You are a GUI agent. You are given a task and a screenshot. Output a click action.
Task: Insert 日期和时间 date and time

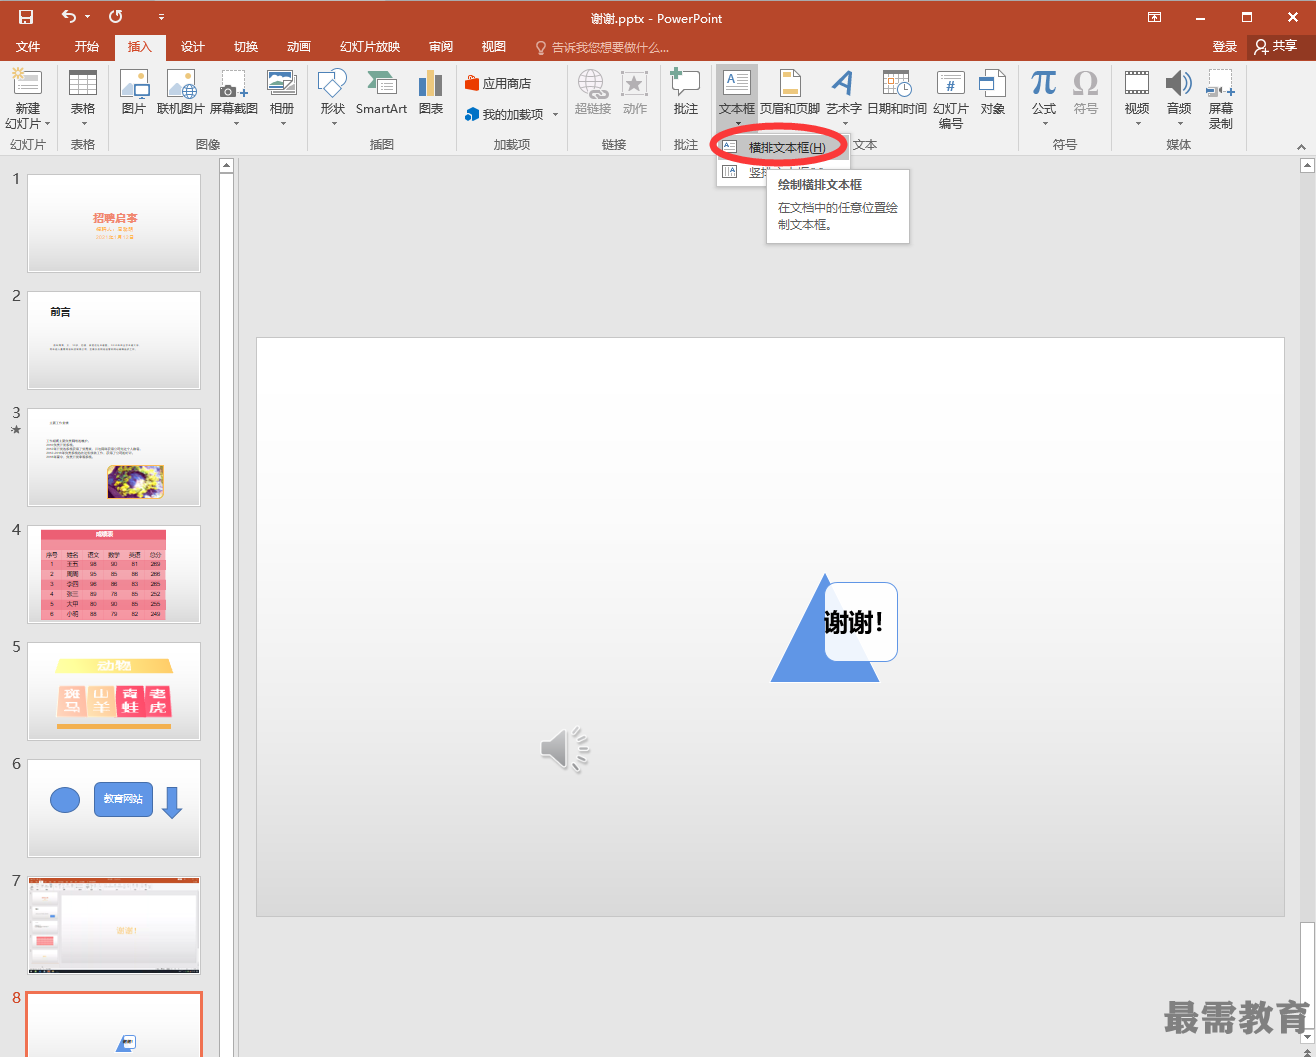897,92
